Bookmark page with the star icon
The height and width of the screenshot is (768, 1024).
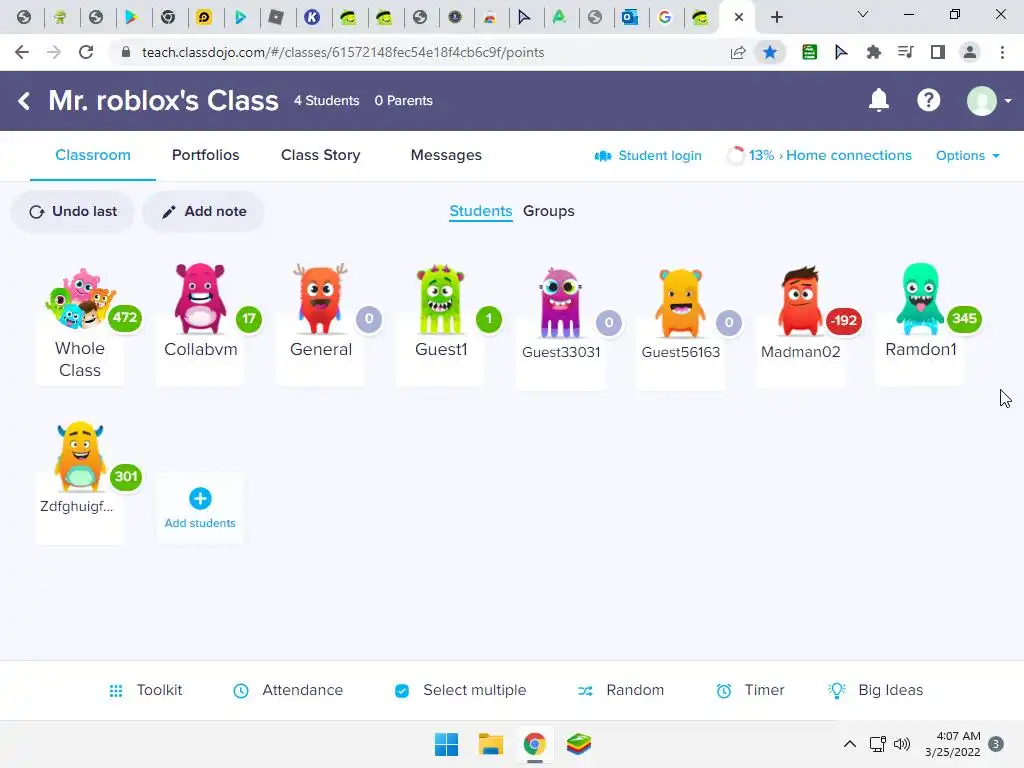point(770,52)
